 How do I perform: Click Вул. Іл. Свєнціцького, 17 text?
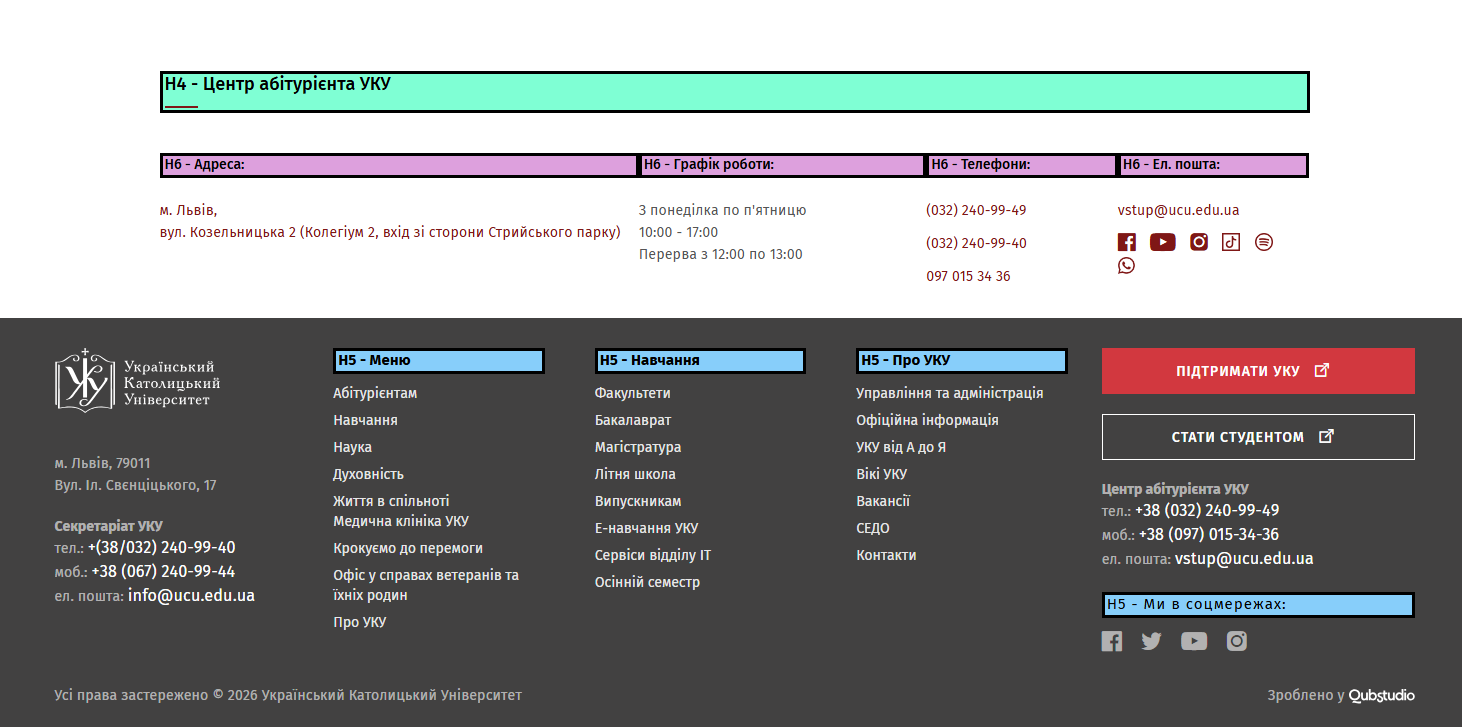(135, 485)
